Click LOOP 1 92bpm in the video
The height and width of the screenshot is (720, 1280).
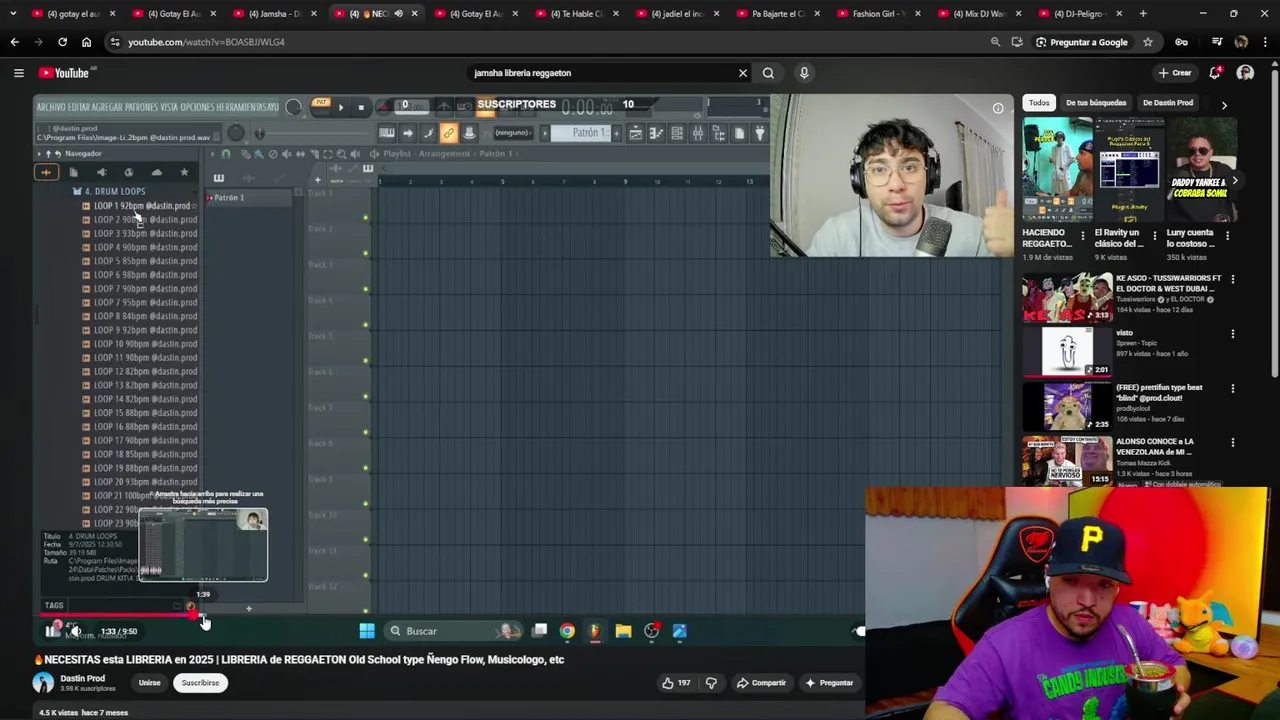(140, 206)
